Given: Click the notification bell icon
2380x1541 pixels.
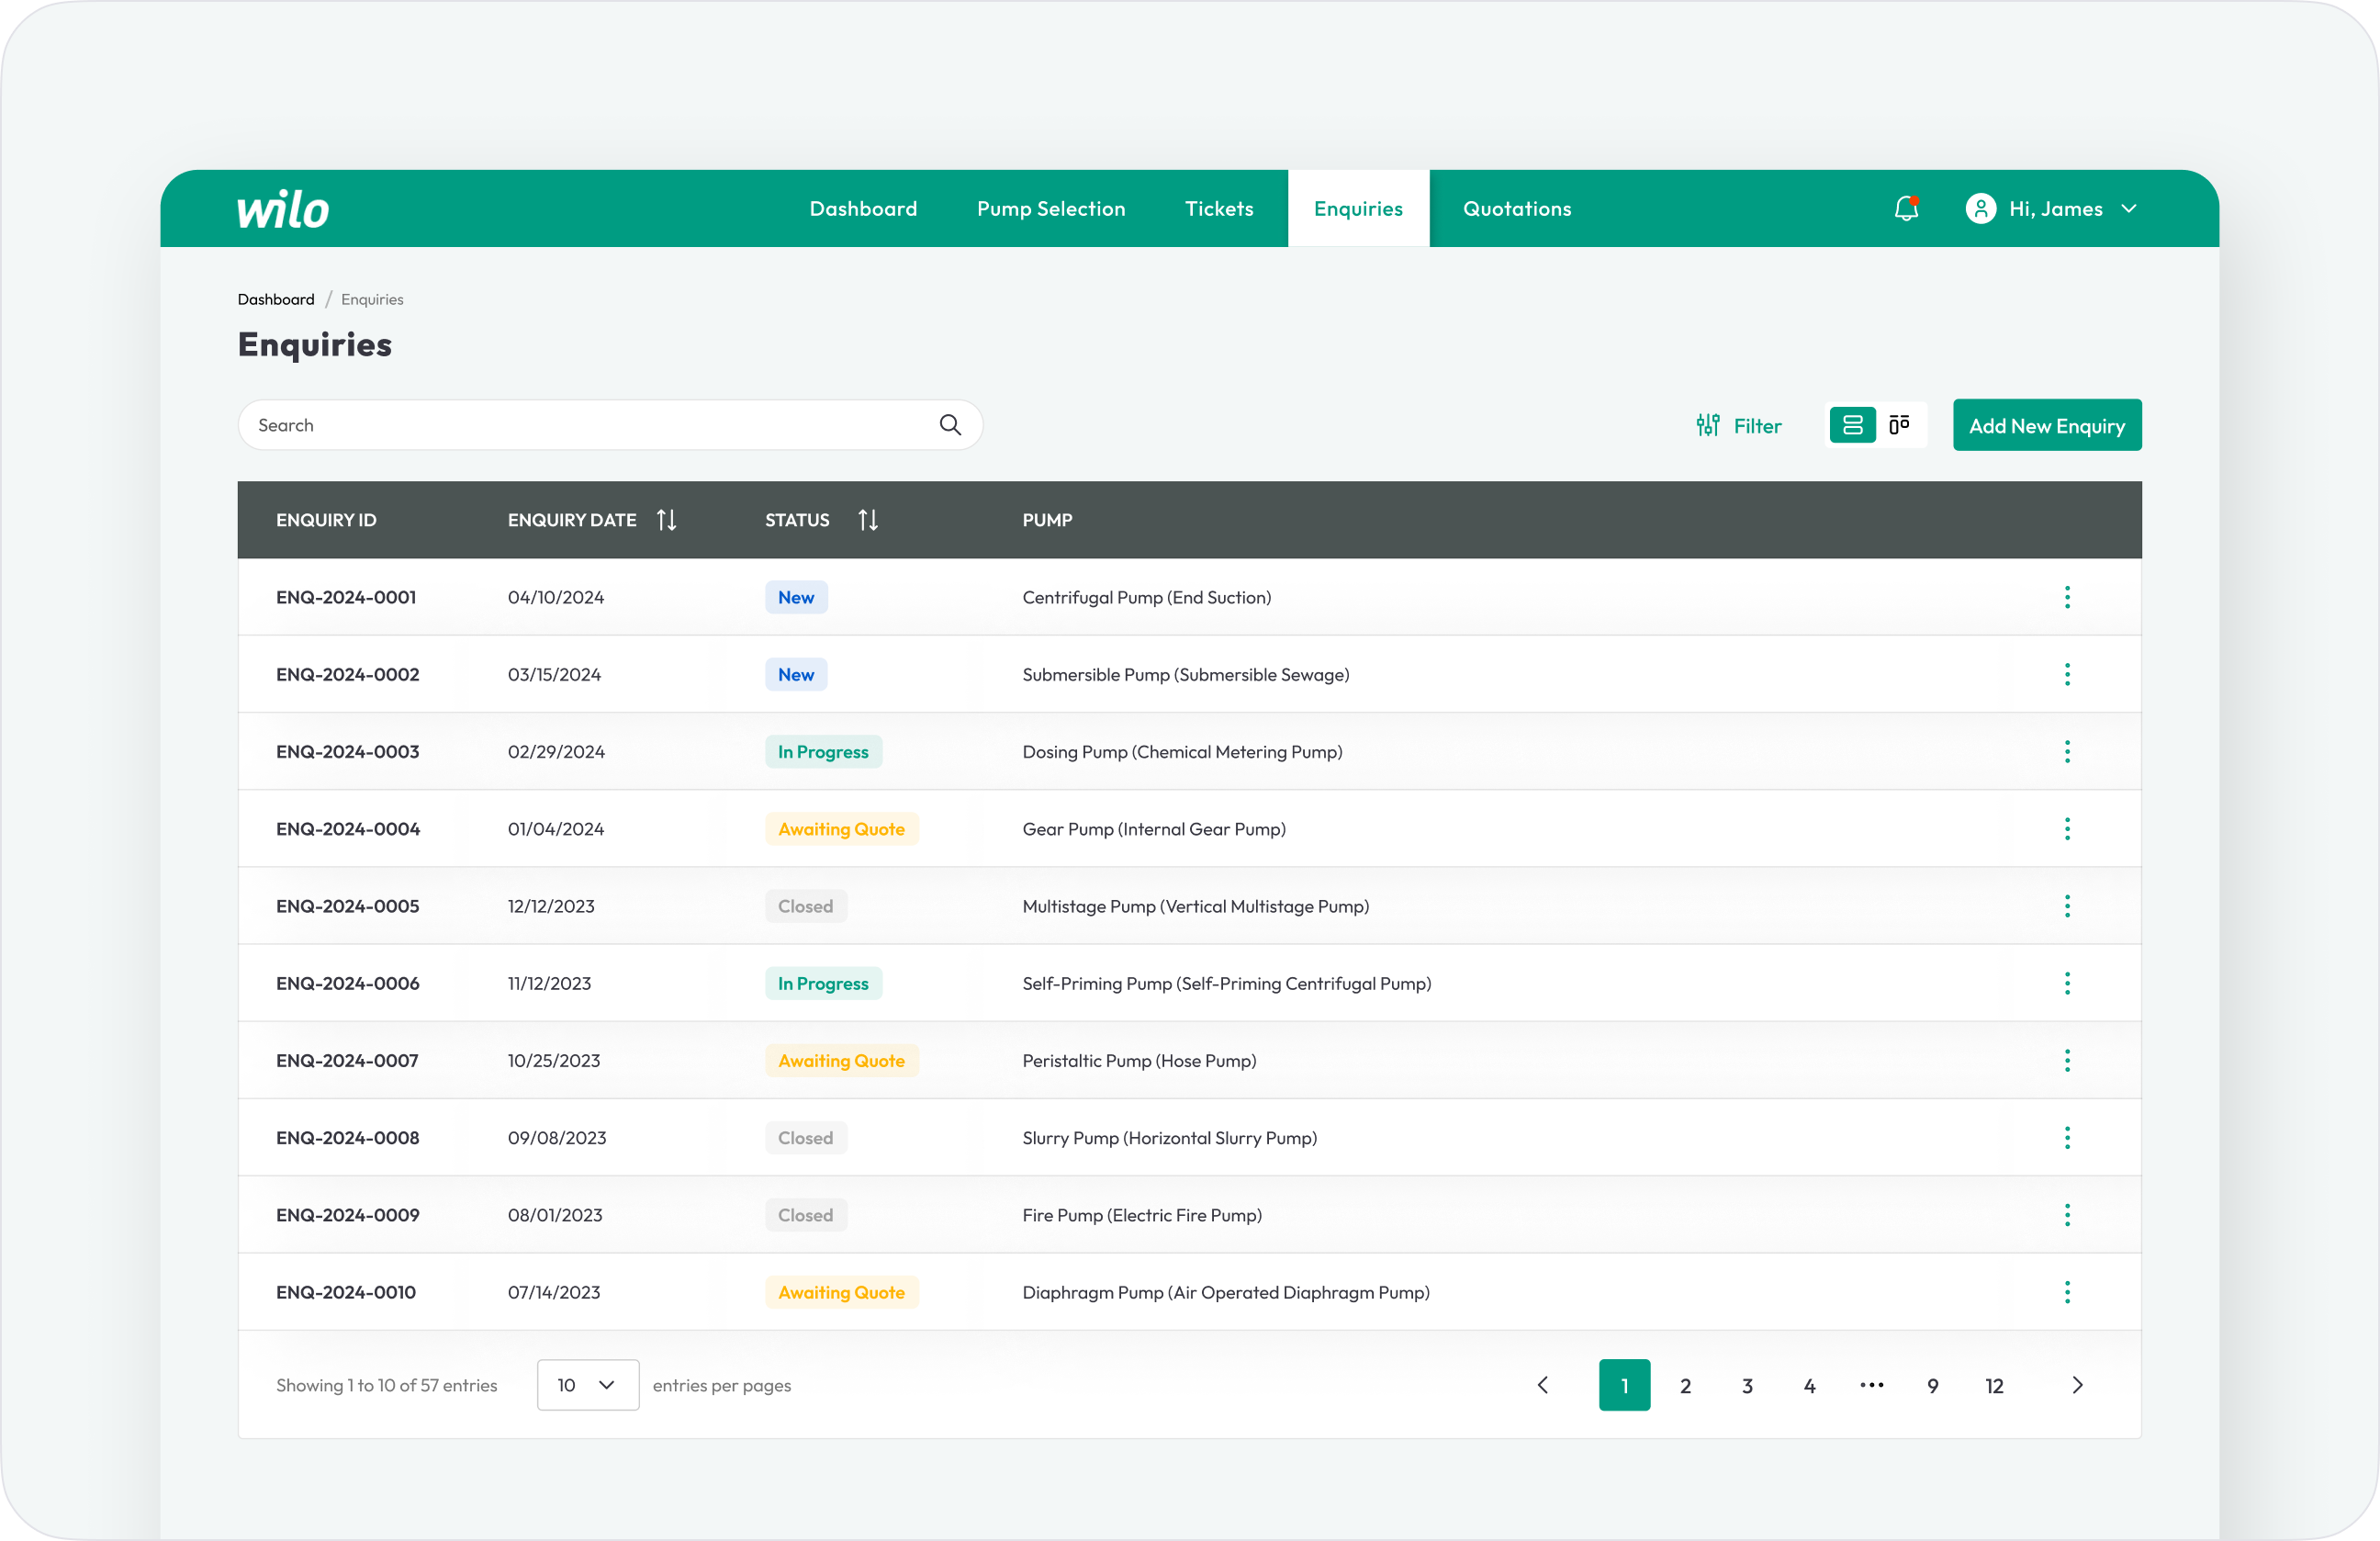Looking at the screenshot, I should [1906, 208].
